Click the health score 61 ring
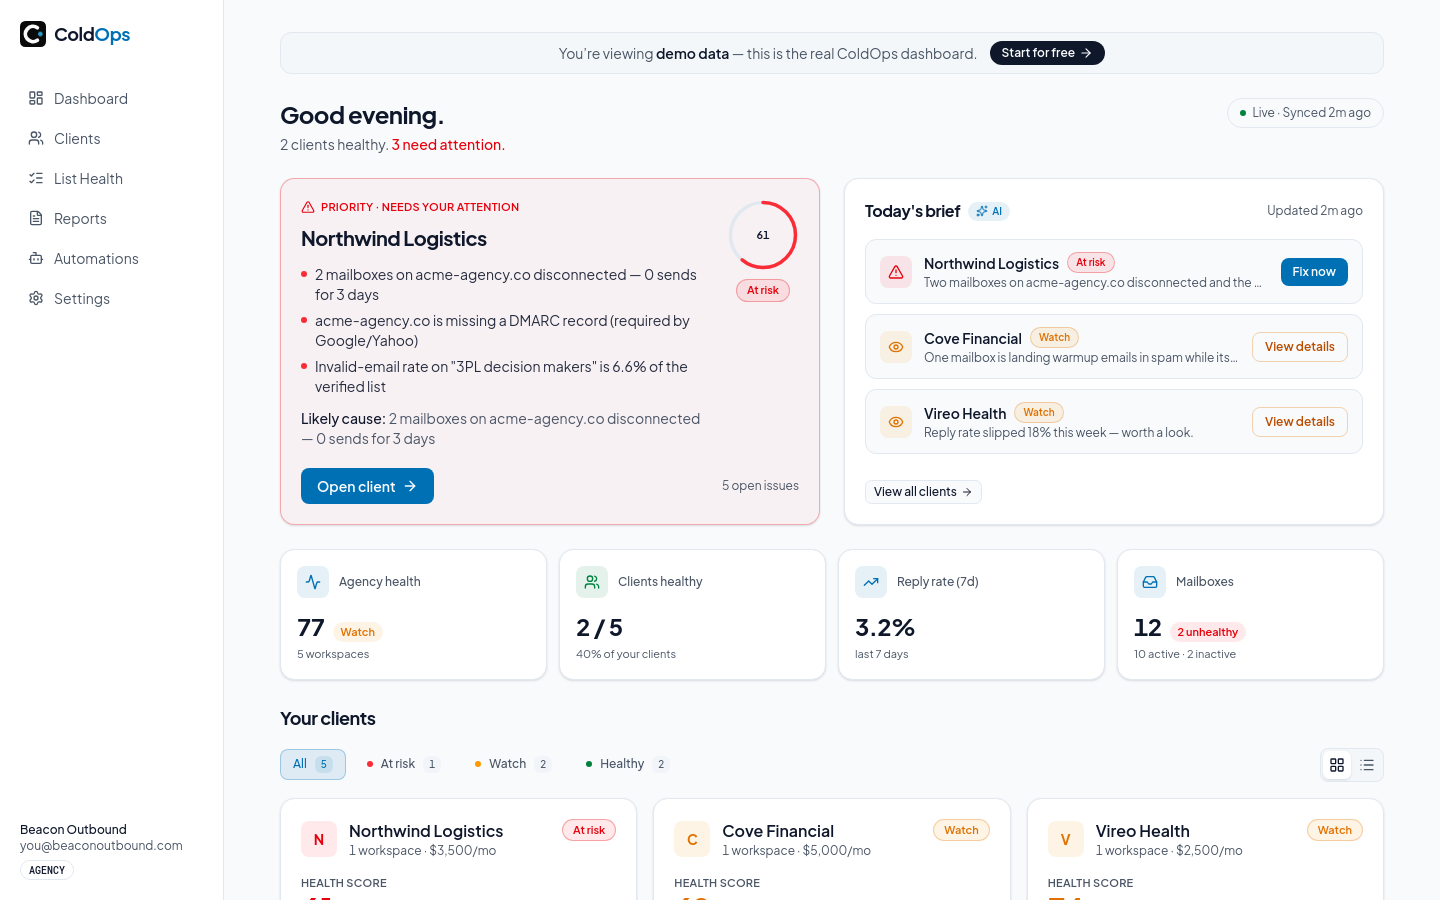Viewport: 1440px width, 900px height. [763, 235]
